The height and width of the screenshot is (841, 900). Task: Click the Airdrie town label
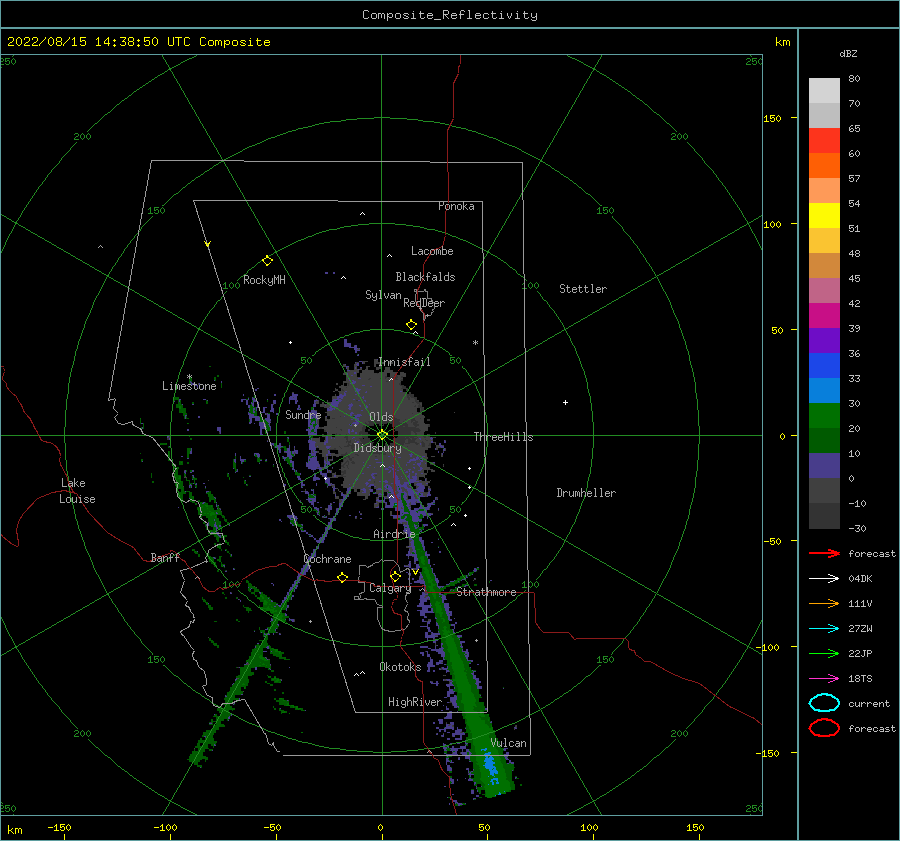pos(394,534)
